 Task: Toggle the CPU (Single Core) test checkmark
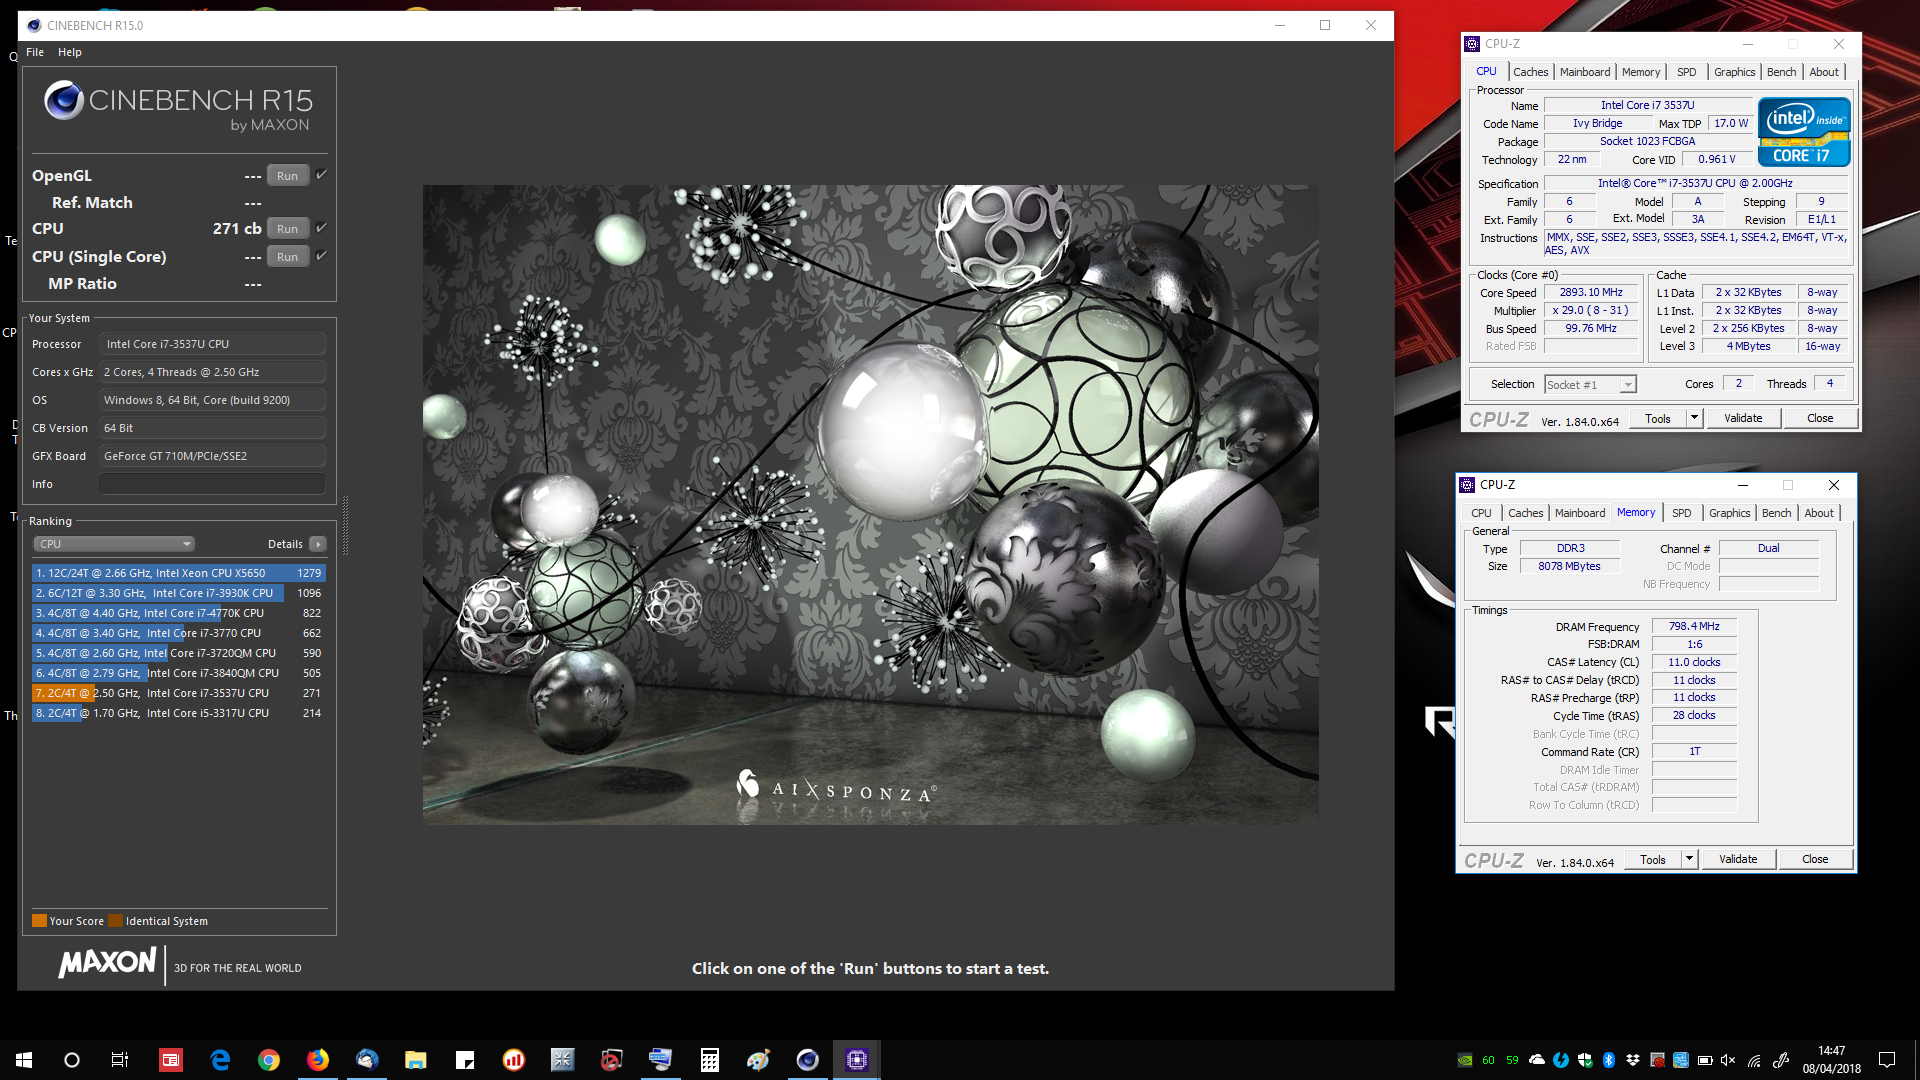(322, 256)
